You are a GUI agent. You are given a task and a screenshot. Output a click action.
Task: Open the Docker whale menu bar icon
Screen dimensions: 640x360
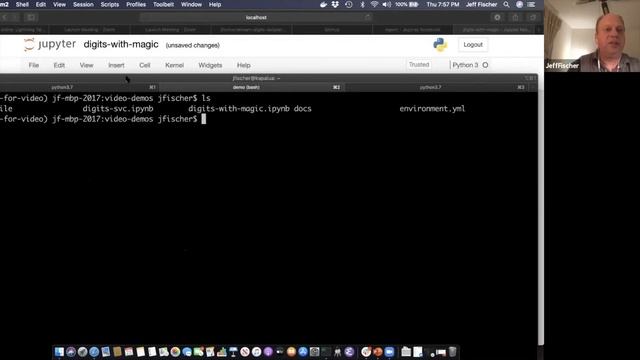(x=323, y=4)
